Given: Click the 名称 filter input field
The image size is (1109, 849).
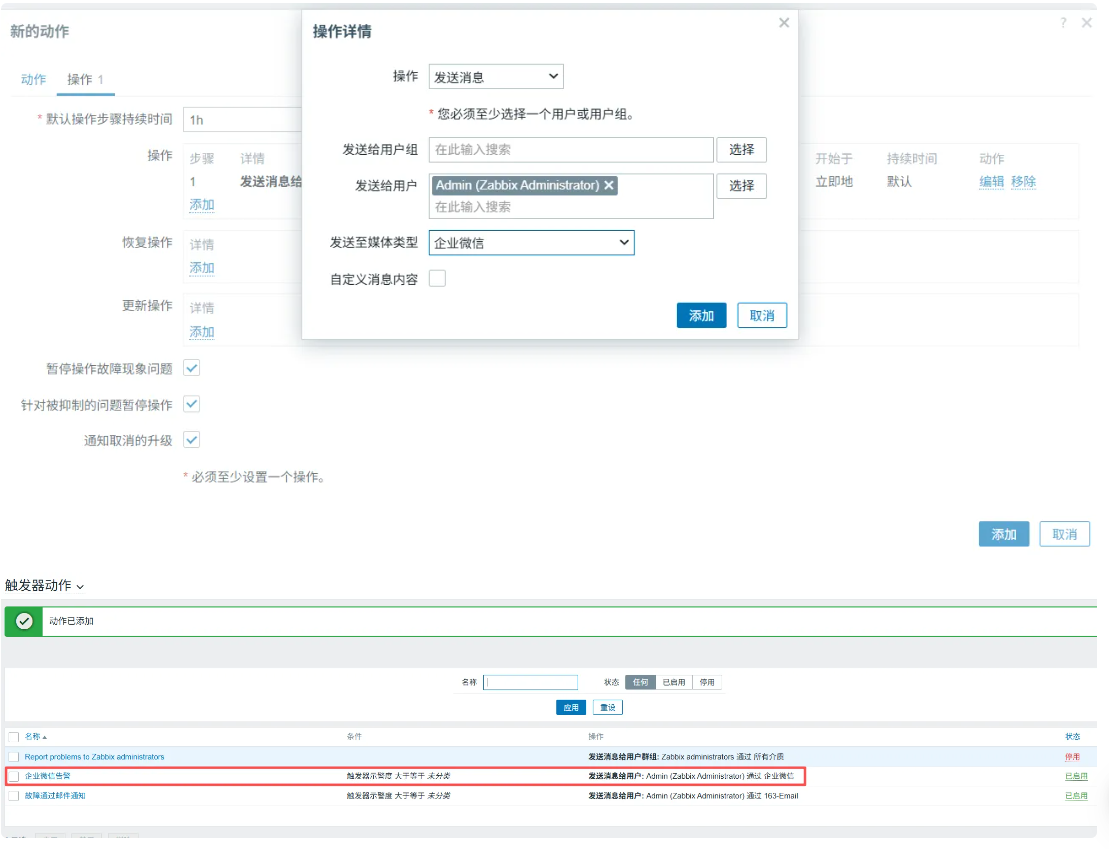Looking at the screenshot, I should pyautogui.click(x=531, y=682).
